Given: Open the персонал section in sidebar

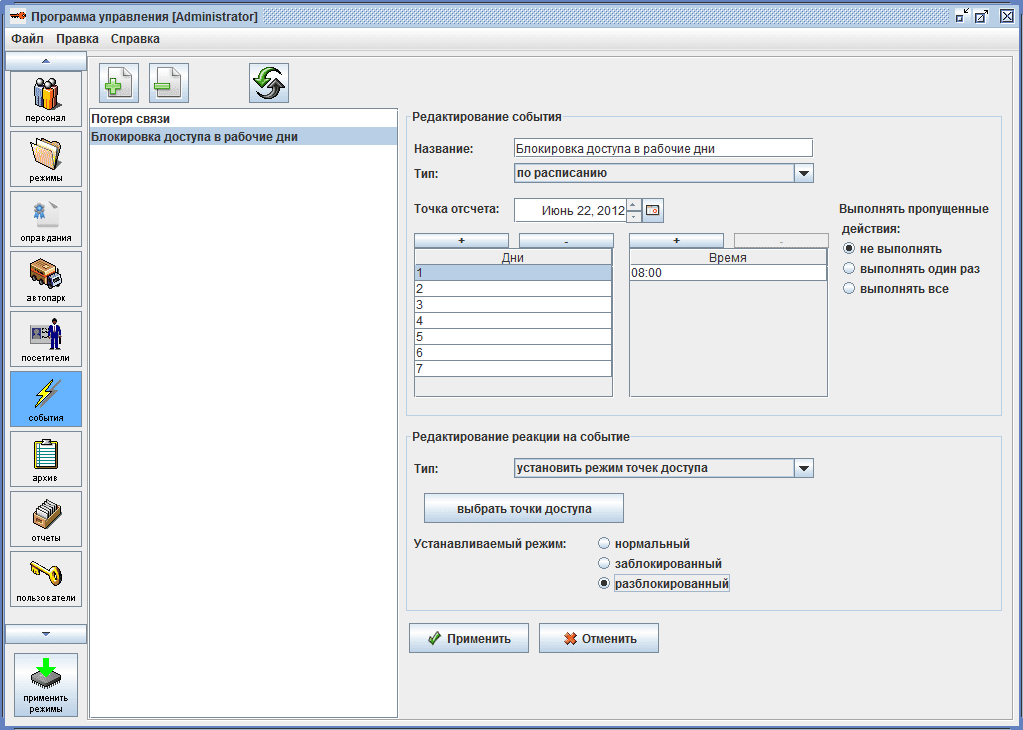Looking at the screenshot, I should [x=46, y=98].
